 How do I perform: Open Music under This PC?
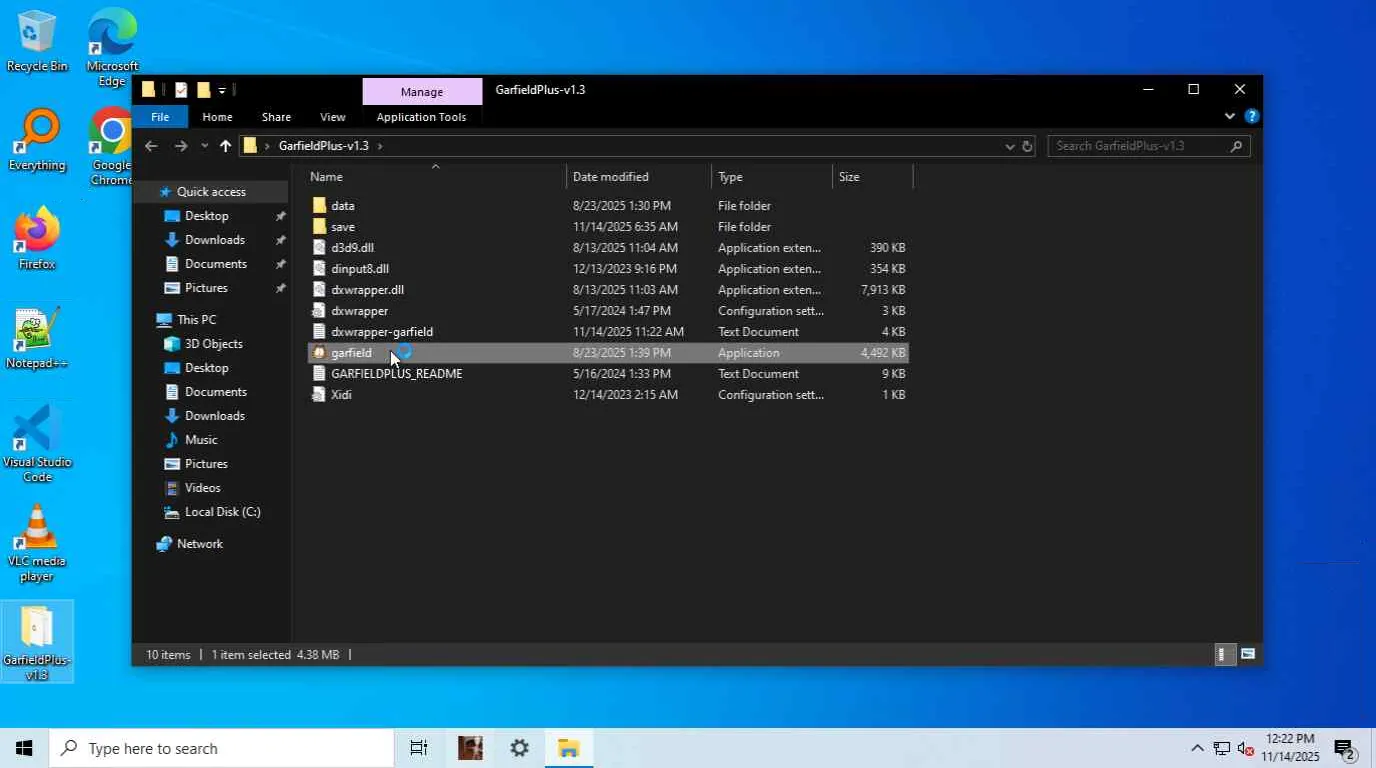point(201,440)
